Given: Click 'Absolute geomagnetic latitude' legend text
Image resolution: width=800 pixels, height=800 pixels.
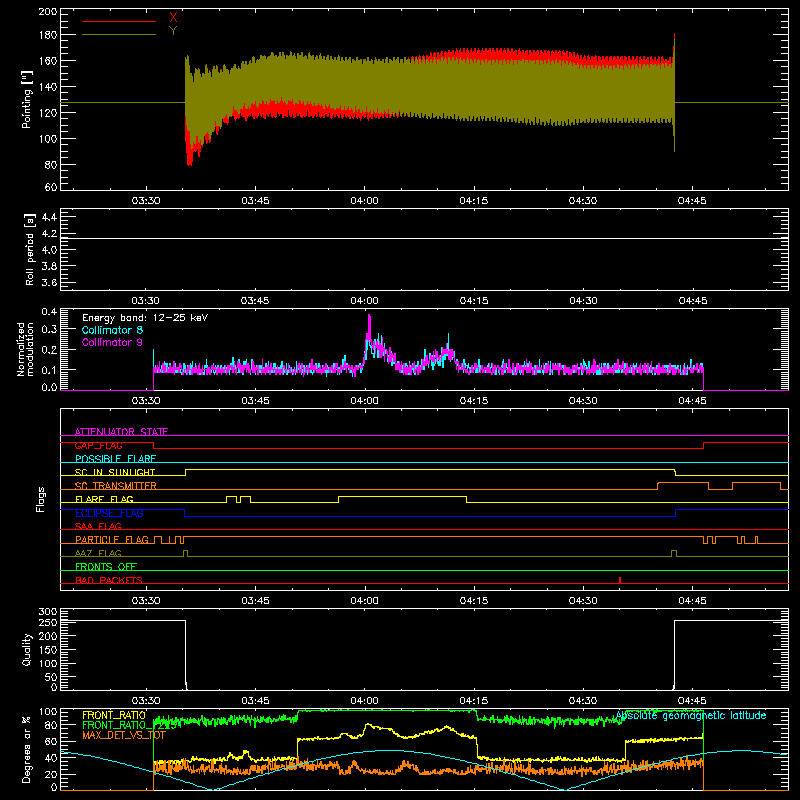Looking at the screenshot, I should (x=691, y=715).
